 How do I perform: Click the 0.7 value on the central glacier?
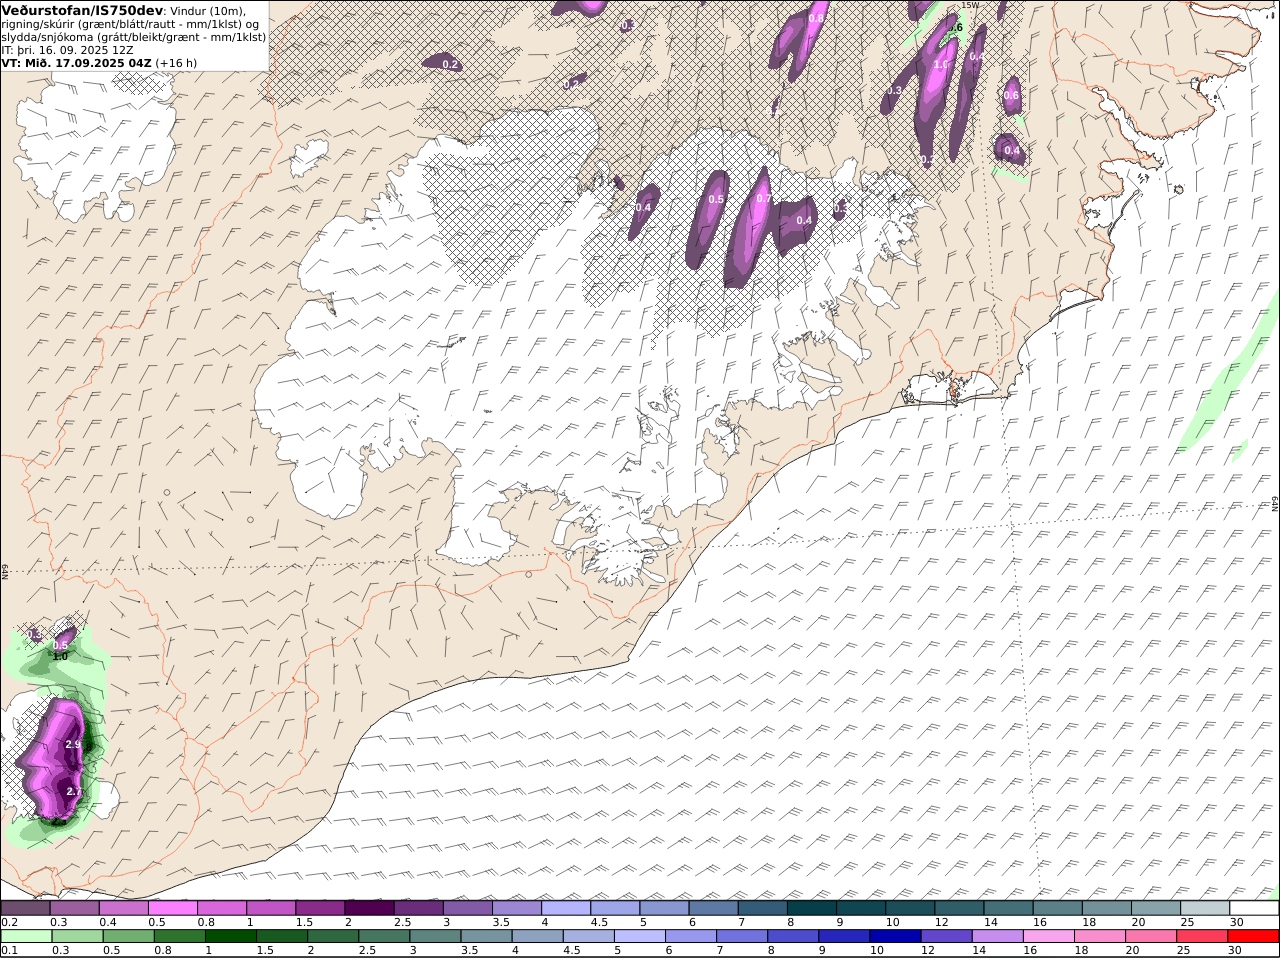click(764, 198)
